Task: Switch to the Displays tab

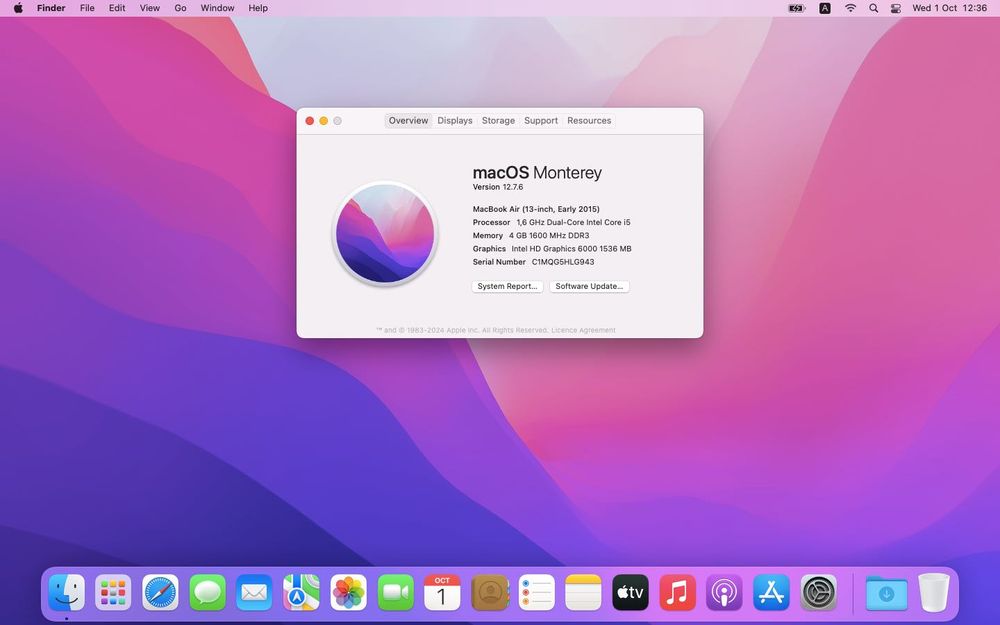Action: click(455, 121)
